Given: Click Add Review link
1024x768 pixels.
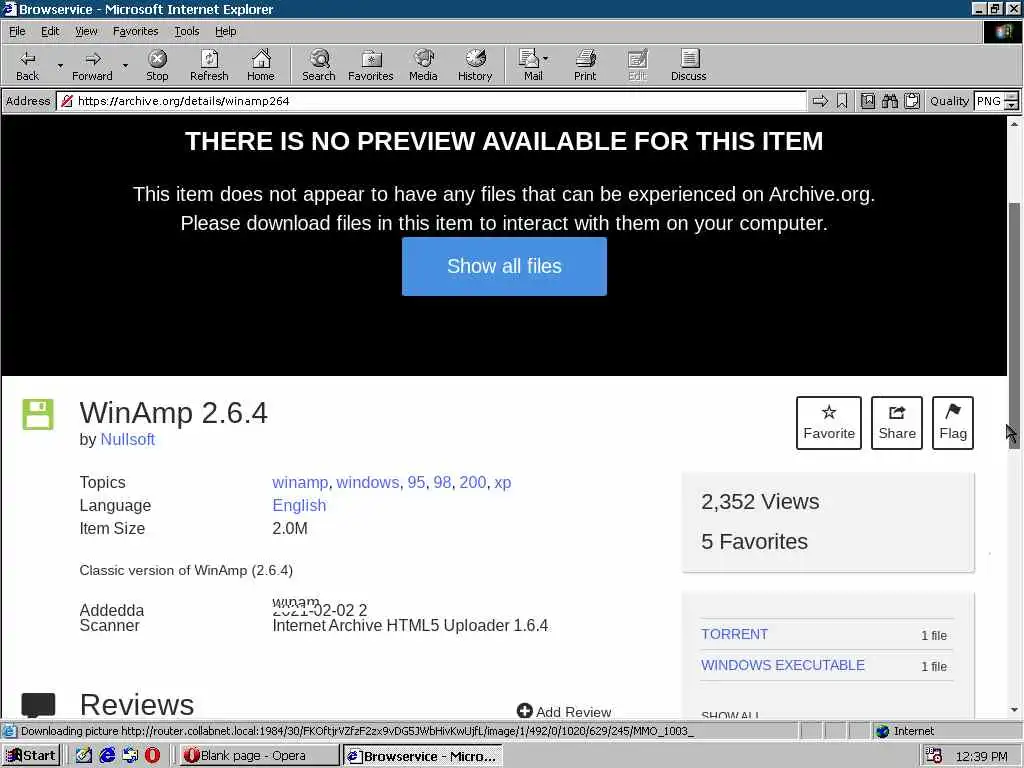Looking at the screenshot, I should 564,711.
